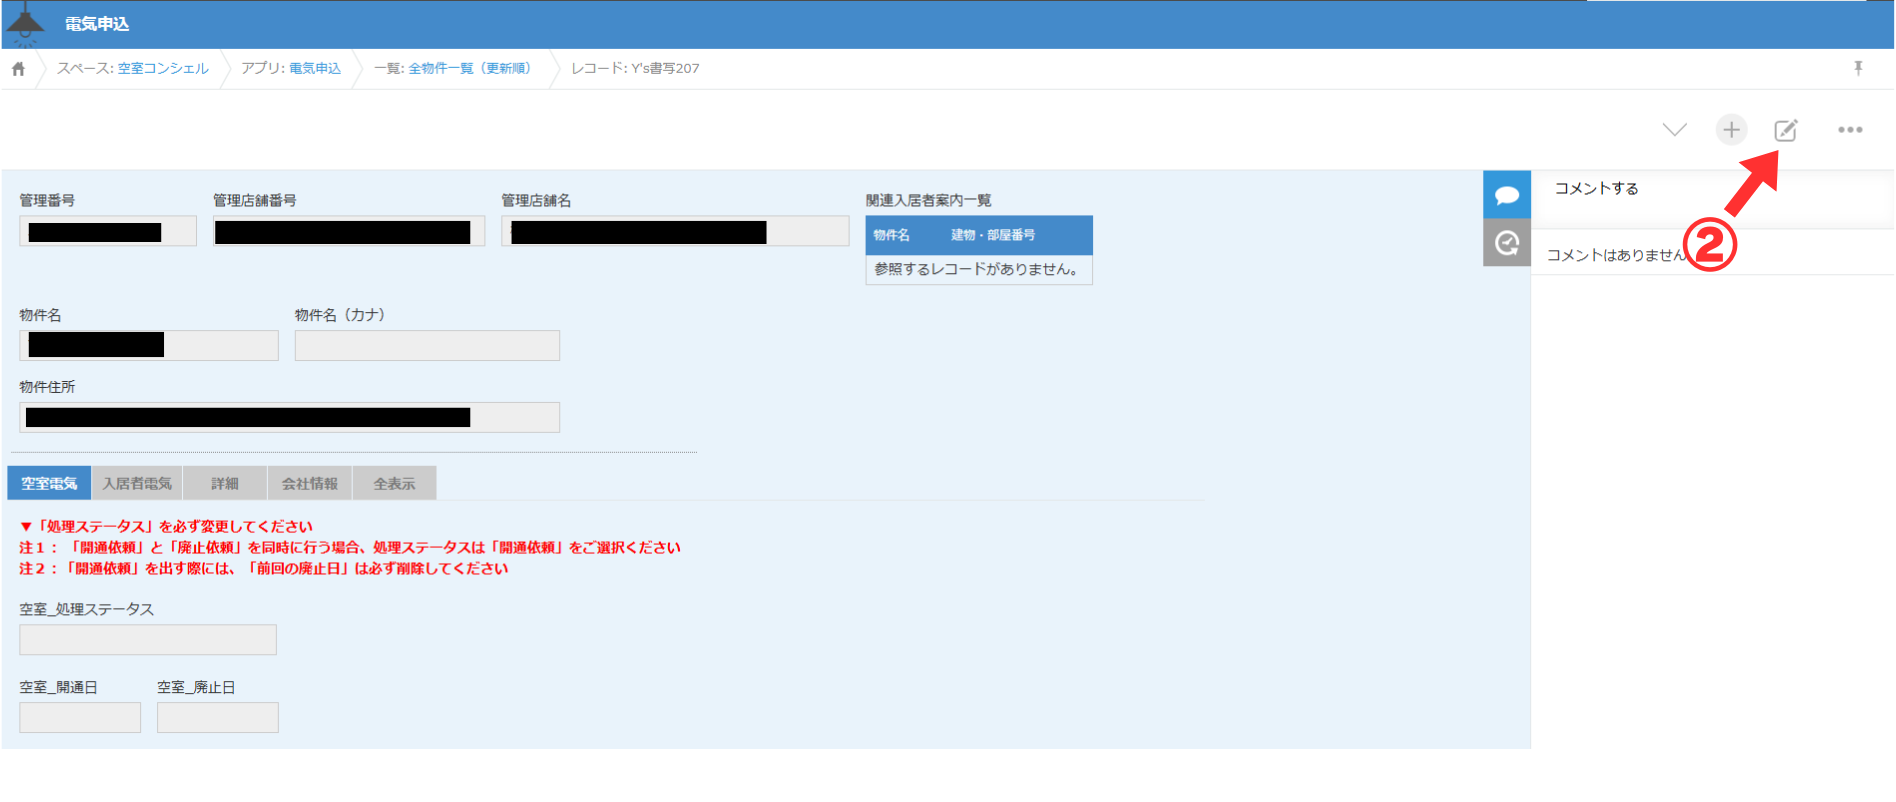The width and height of the screenshot is (1896, 802).
Task: Open the change history clock icon
Action: pos(1506,243)
